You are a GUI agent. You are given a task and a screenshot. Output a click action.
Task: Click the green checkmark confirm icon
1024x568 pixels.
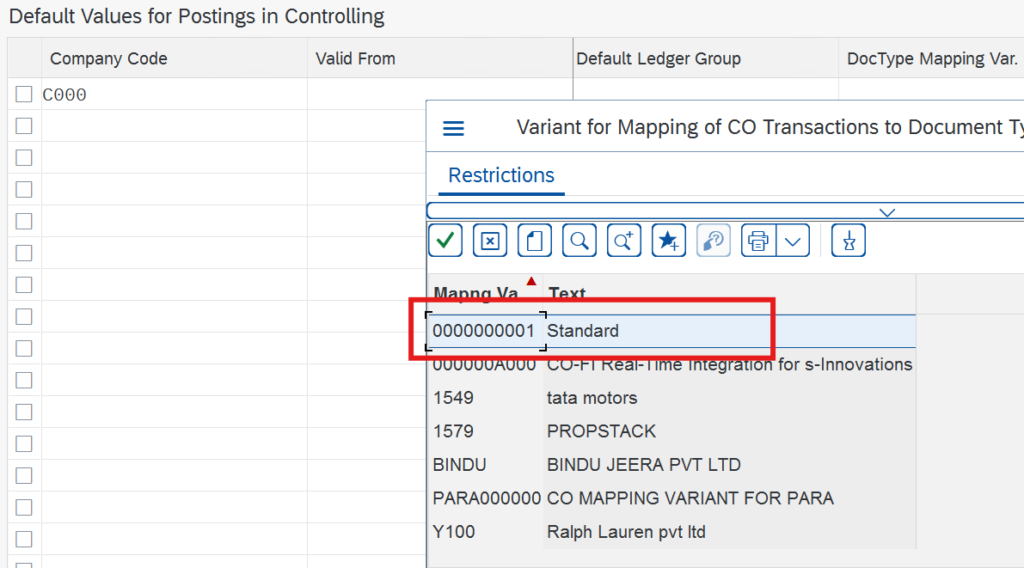pos(445,240)
